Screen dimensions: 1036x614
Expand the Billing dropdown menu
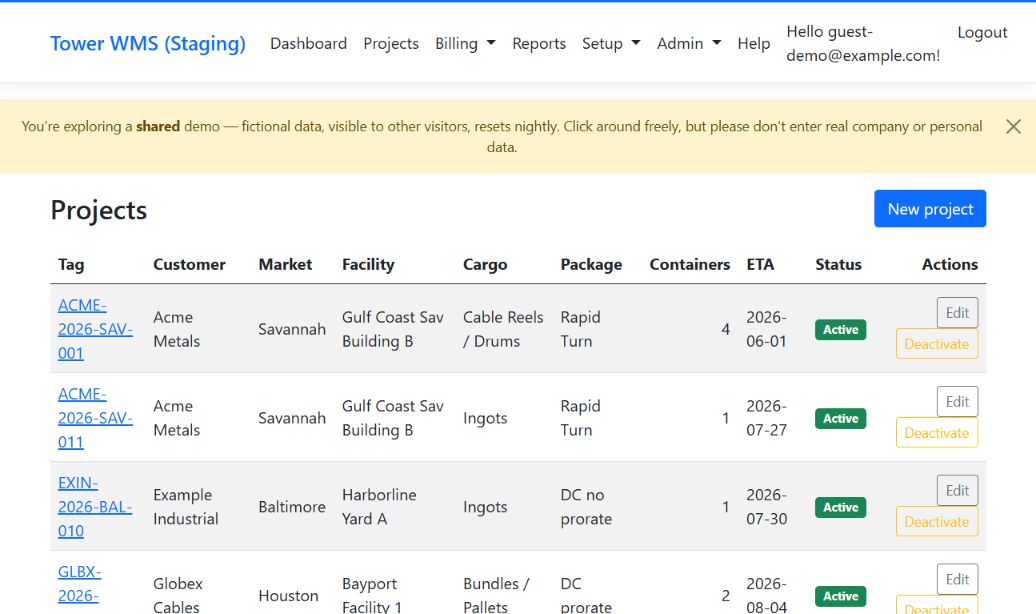pyautogui.click(x=465, y=44)
